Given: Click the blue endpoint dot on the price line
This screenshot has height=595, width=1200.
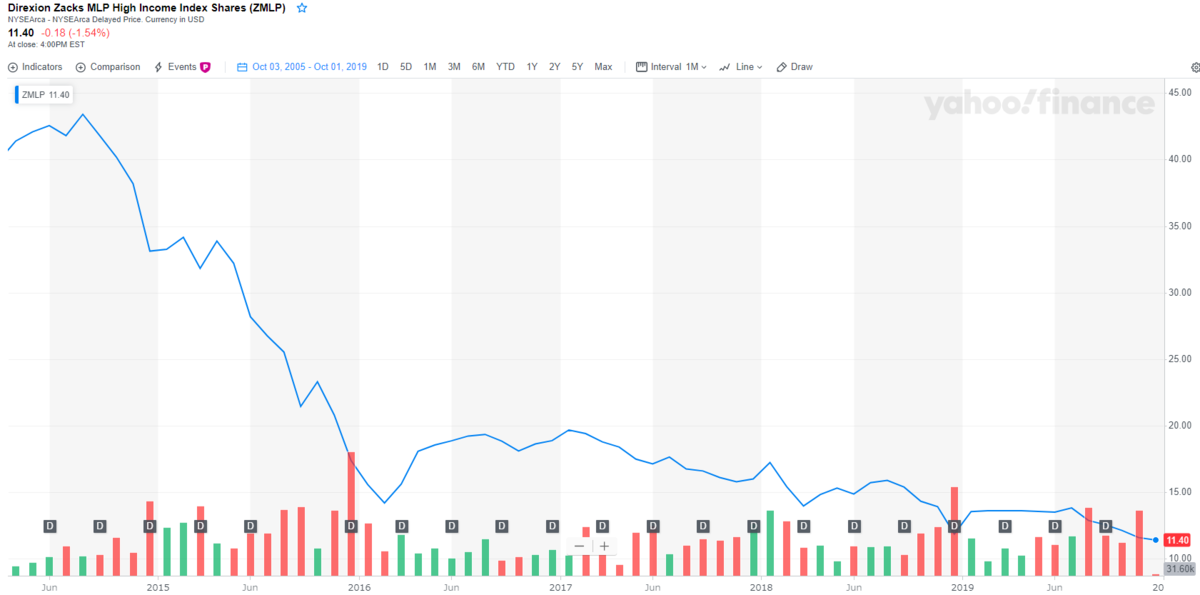Looking at the screenshot, I should tap(1156, 540).
